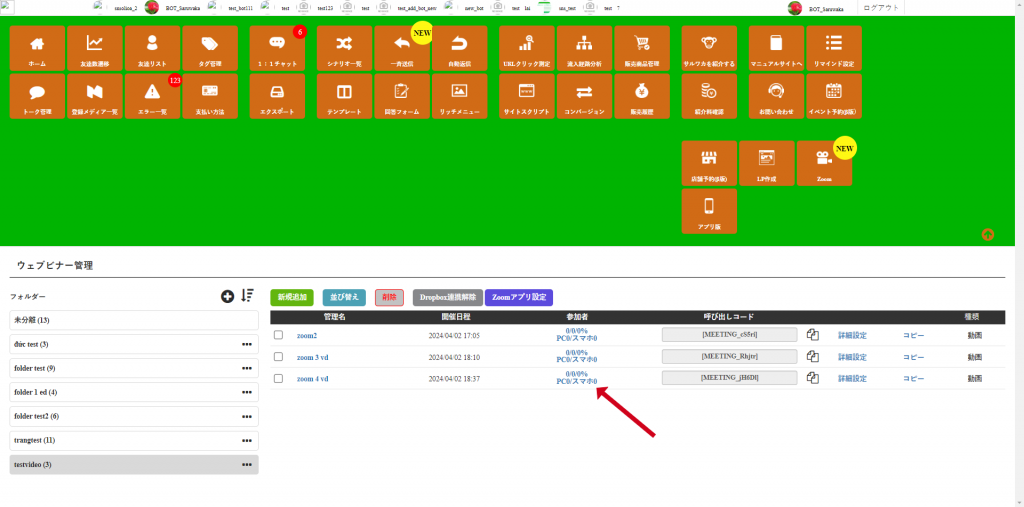Viewport: 1024px width, 507px height.
Task: Add a new folder with plus icon
Action: tap(227, 297)
